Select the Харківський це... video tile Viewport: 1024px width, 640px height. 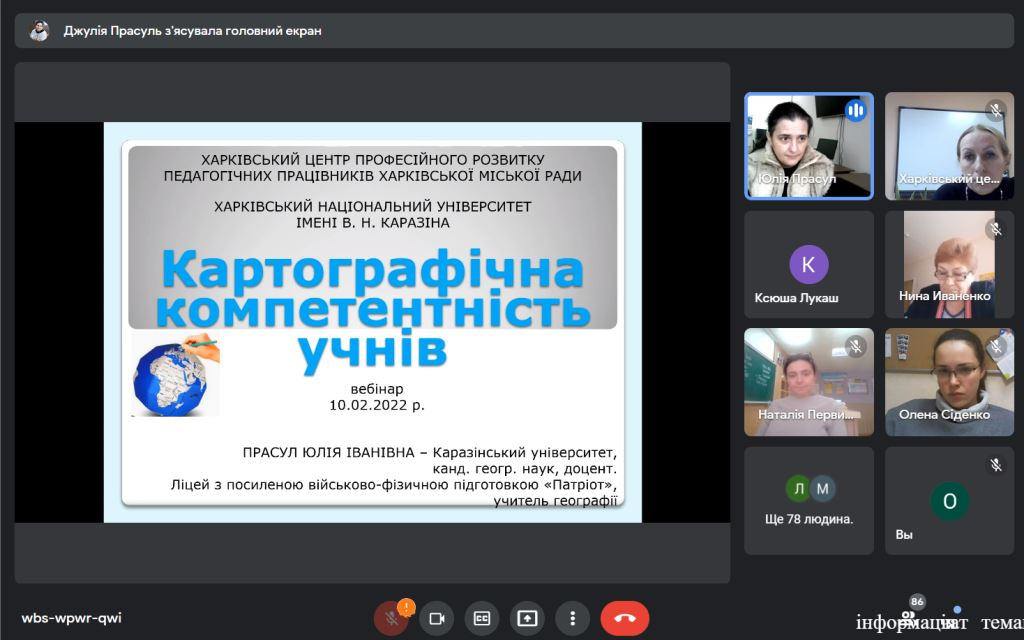click(950, 146)
